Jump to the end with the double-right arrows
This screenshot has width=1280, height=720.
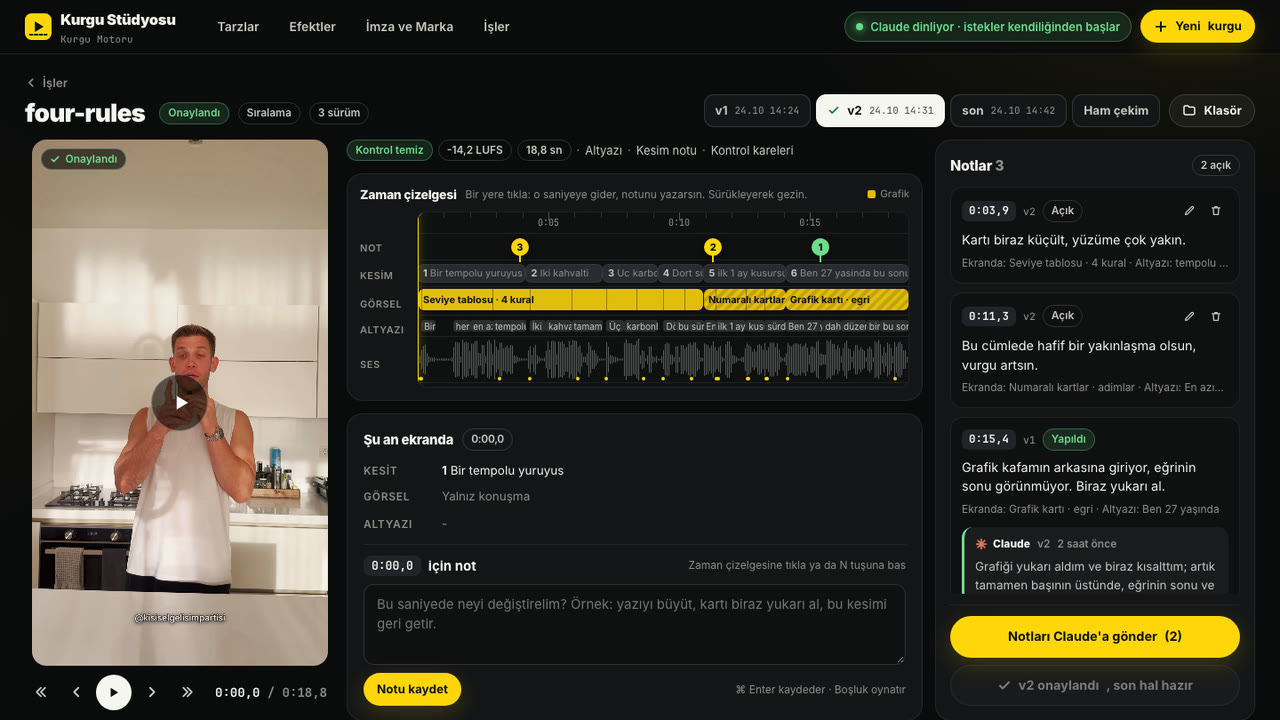click(187, 692)
